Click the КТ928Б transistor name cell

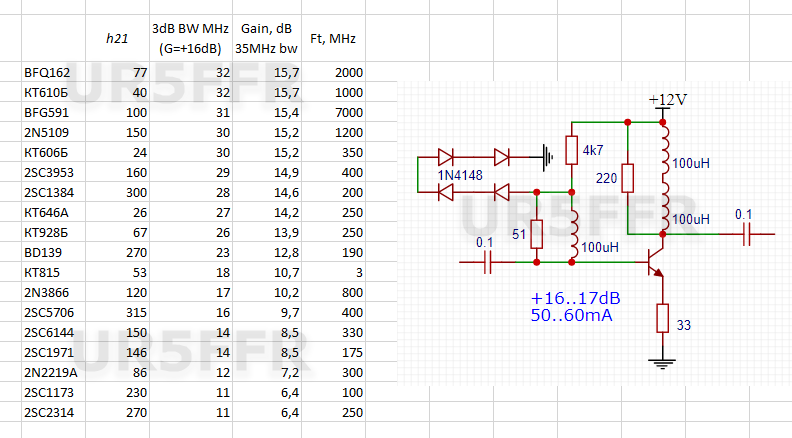point(54,232)
